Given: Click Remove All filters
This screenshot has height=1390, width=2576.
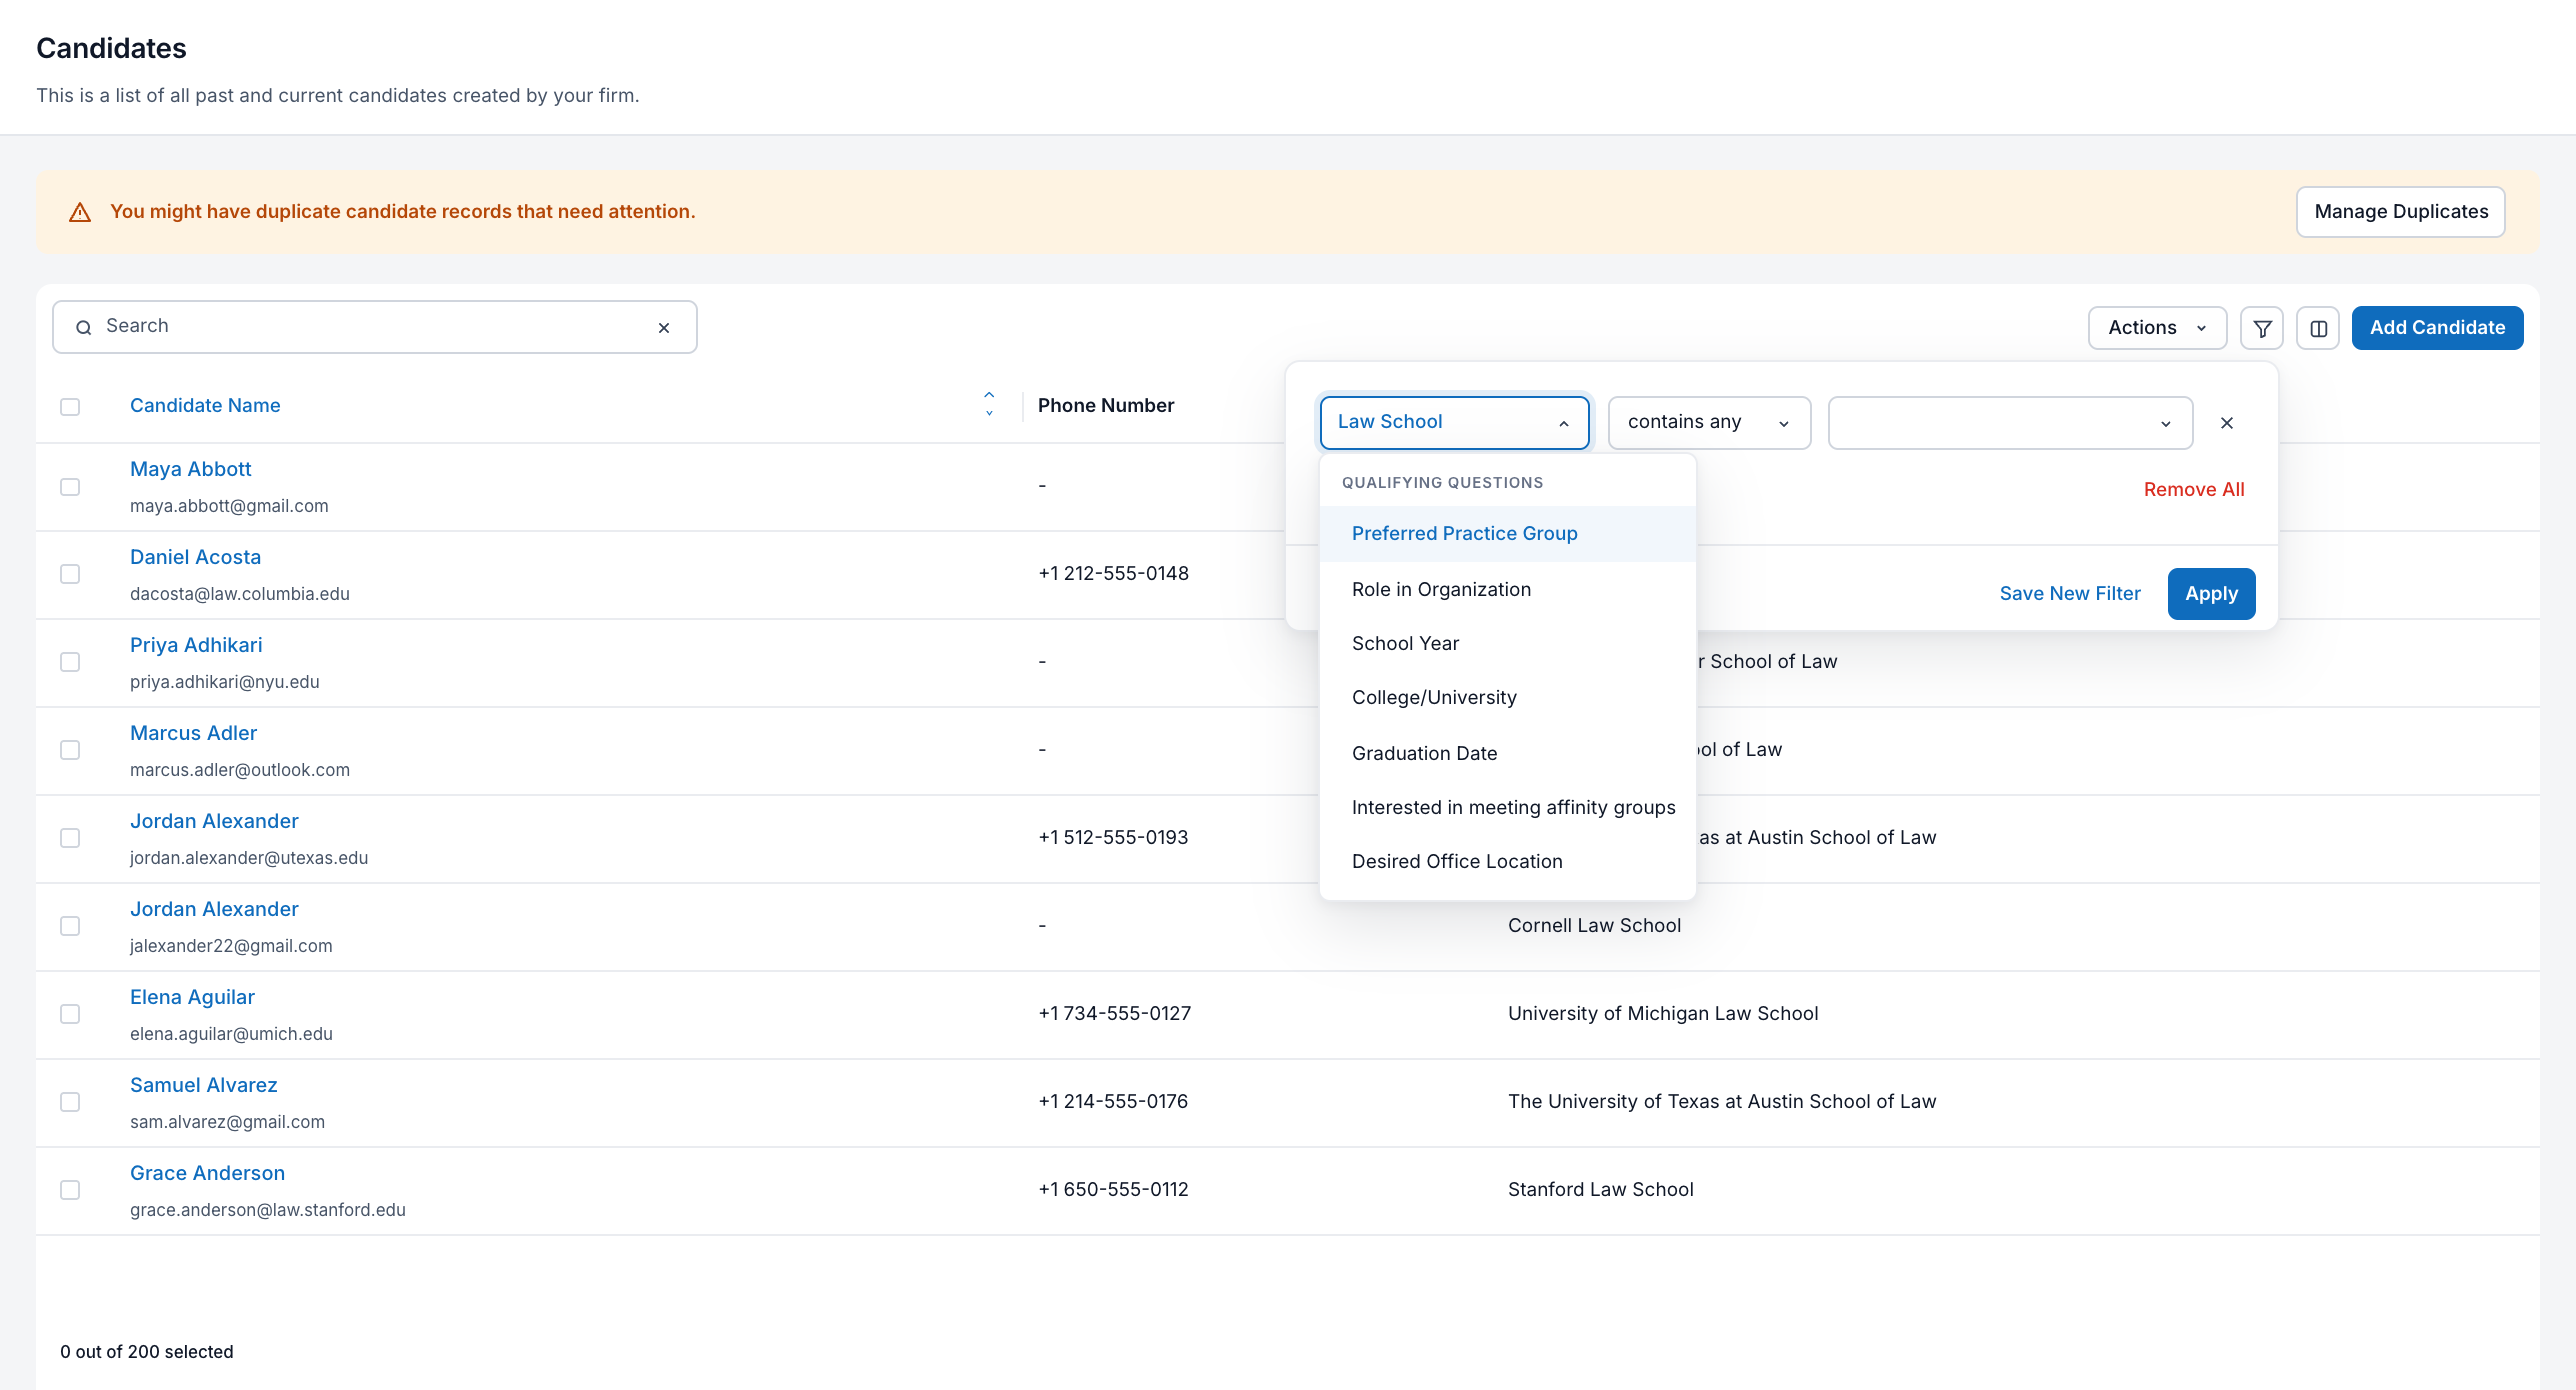Looking at the screenshot, I should click(x=2194, y=490).
